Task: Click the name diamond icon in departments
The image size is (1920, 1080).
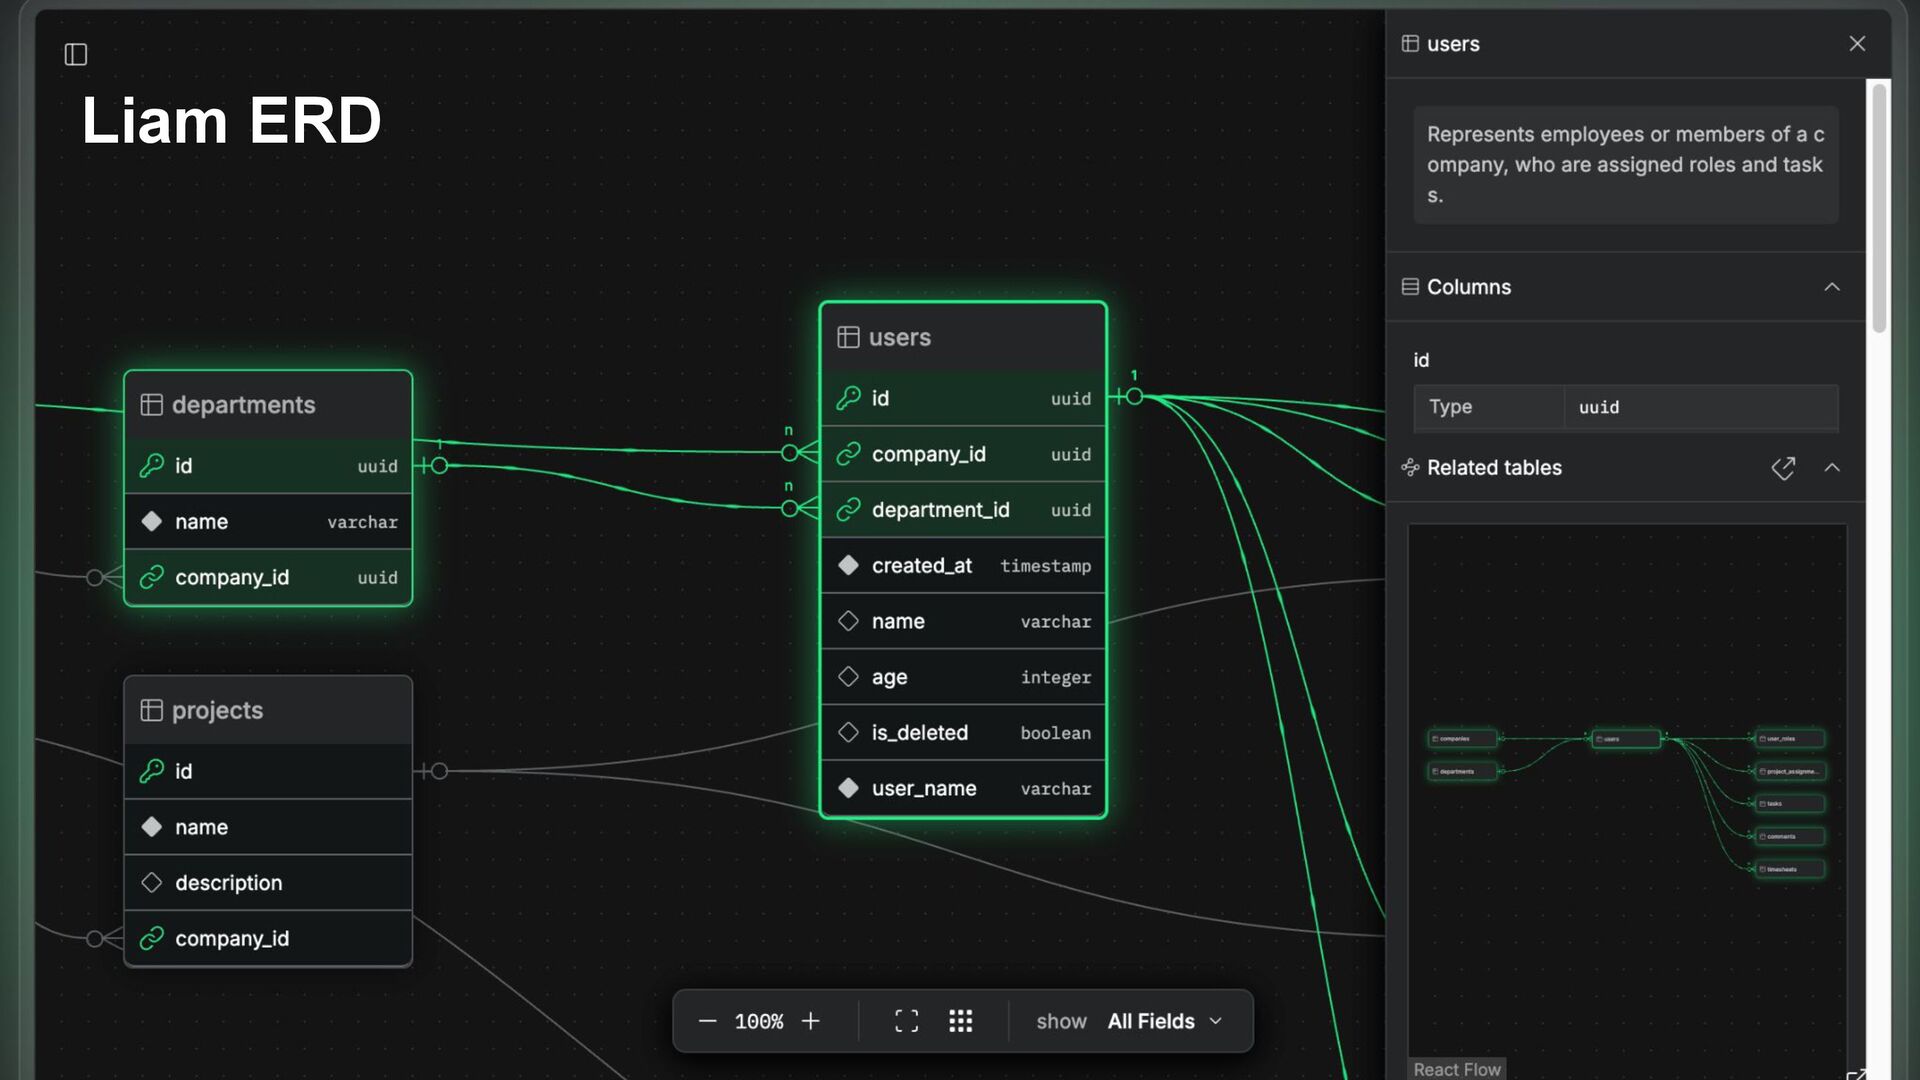Action: point(152,521)
